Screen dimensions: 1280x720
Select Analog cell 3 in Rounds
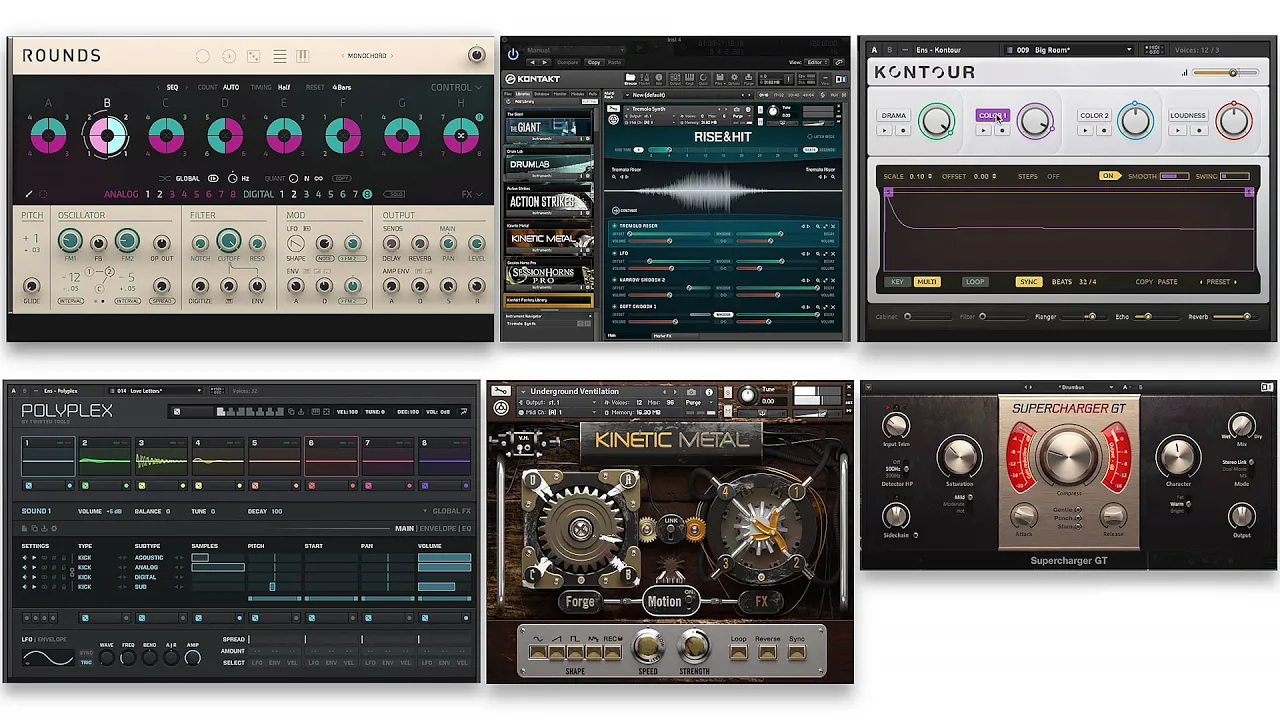[x=172, y=194]
